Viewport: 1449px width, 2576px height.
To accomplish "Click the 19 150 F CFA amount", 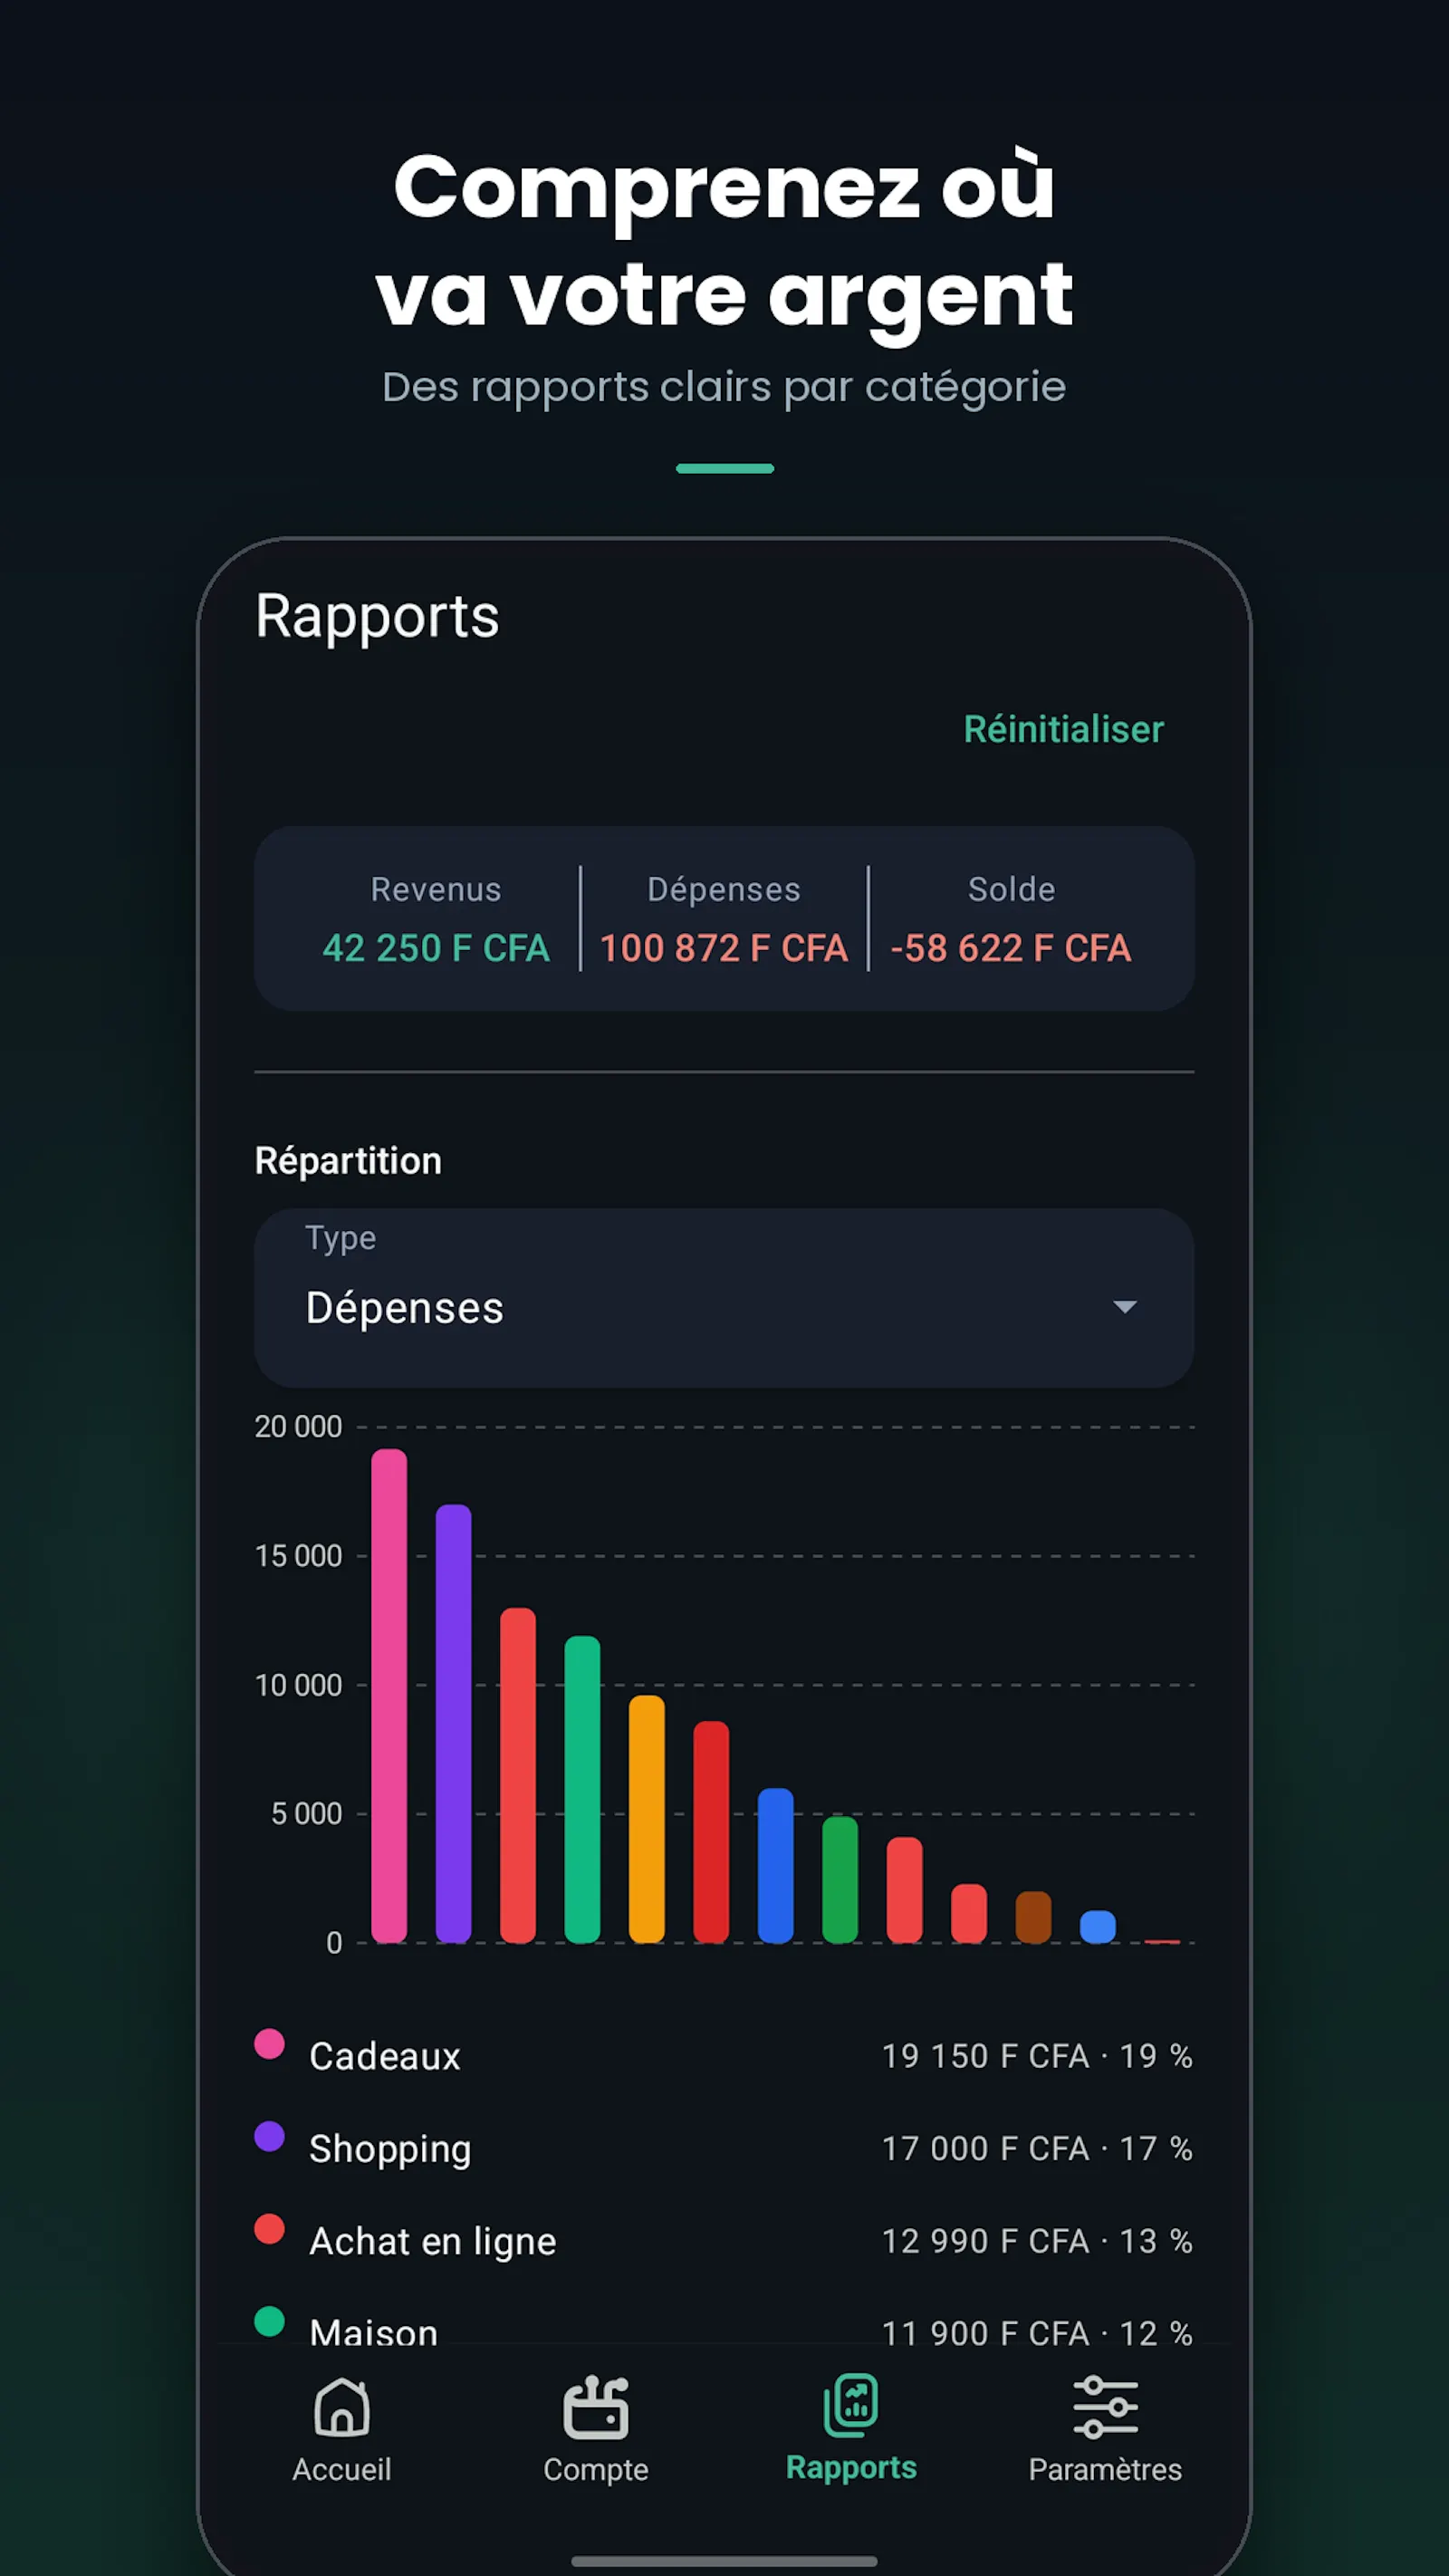I will coord(985,2056).
